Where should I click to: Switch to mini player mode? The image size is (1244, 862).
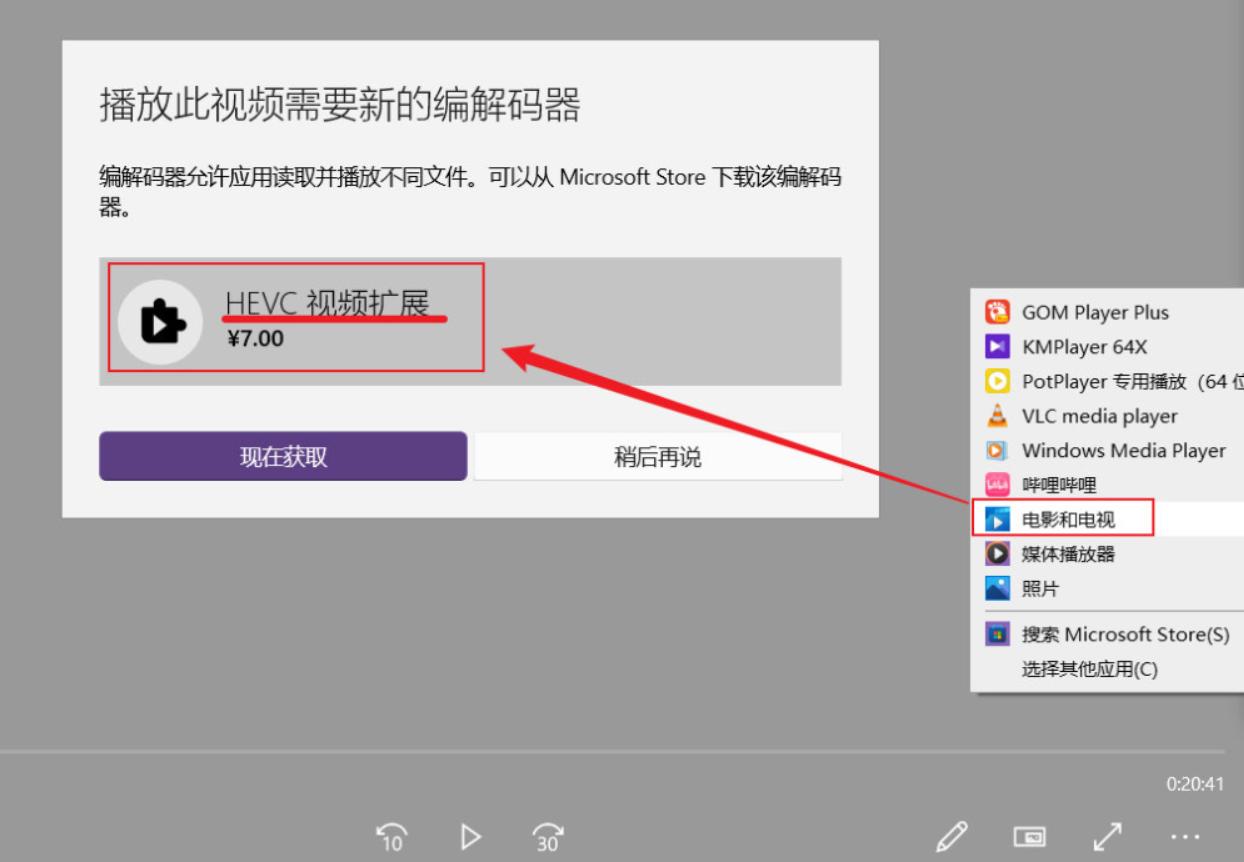tap(1032, 836)
